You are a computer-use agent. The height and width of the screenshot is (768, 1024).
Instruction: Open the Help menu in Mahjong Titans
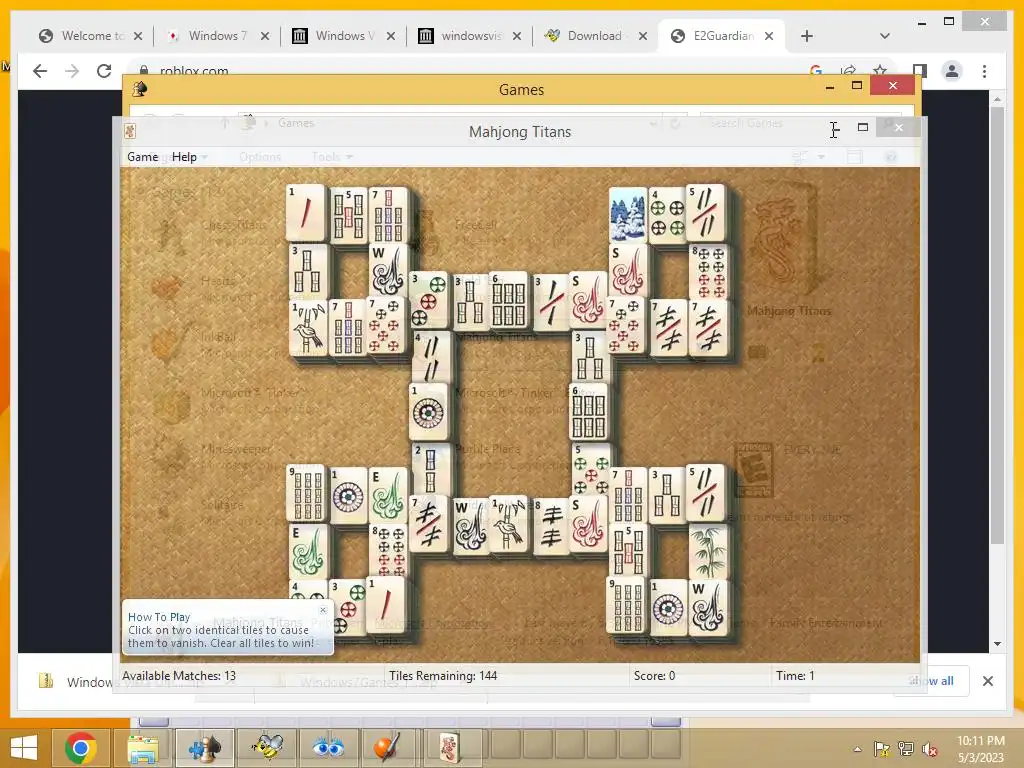point(184,157)
